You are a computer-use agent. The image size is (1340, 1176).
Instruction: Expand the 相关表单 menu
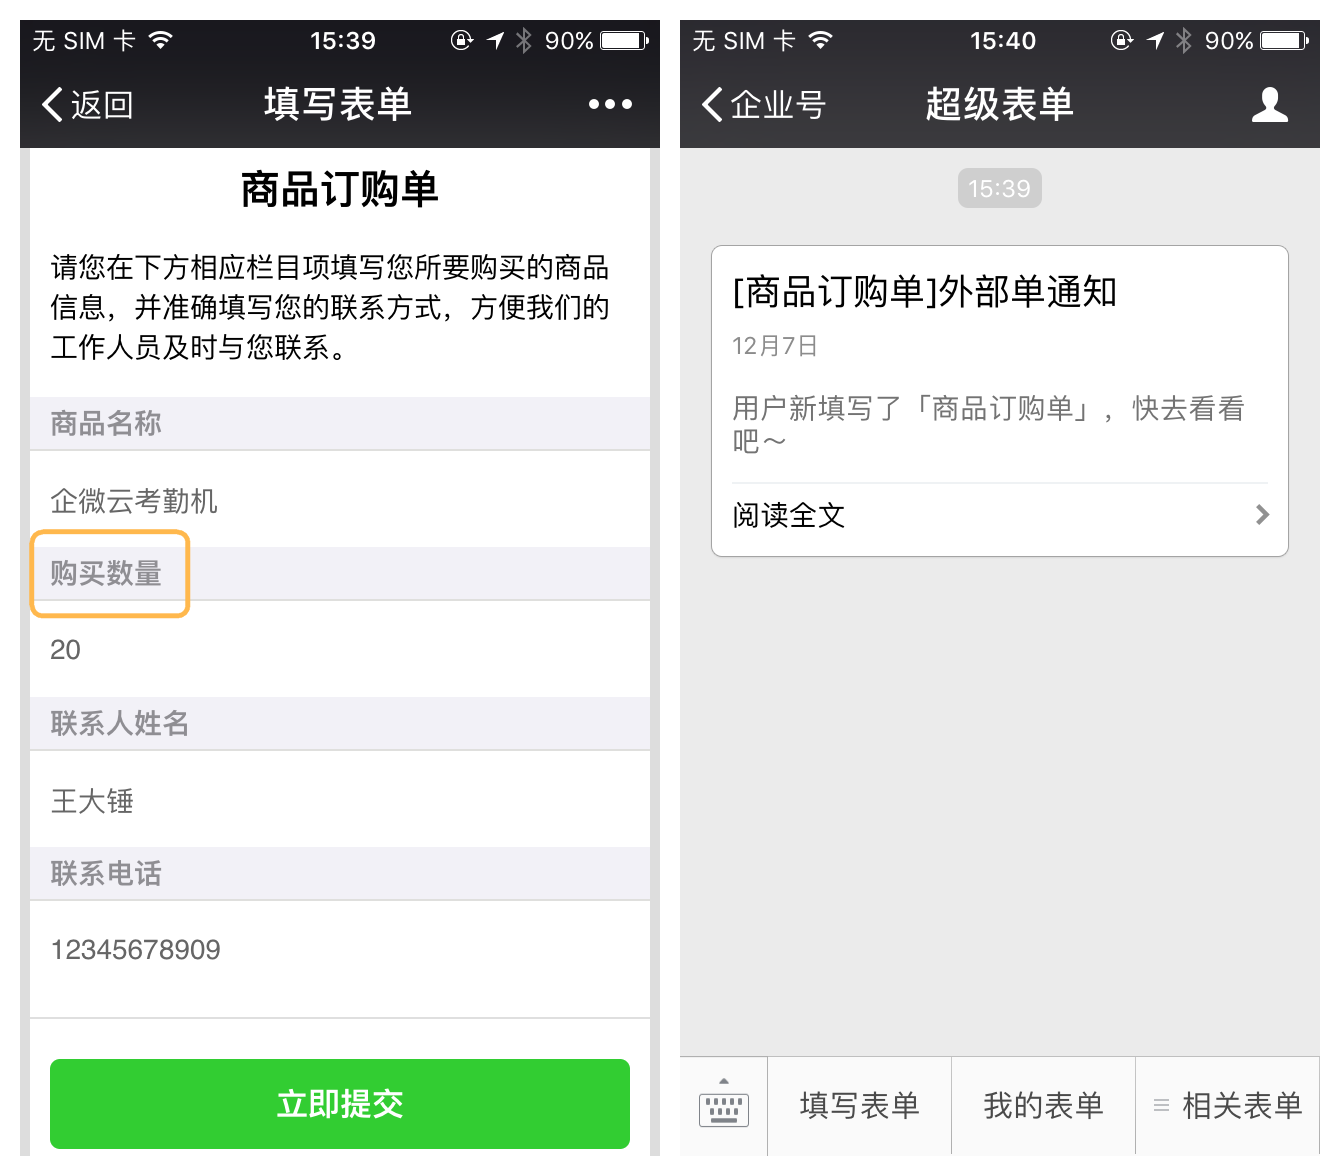click(1228, 1105)
